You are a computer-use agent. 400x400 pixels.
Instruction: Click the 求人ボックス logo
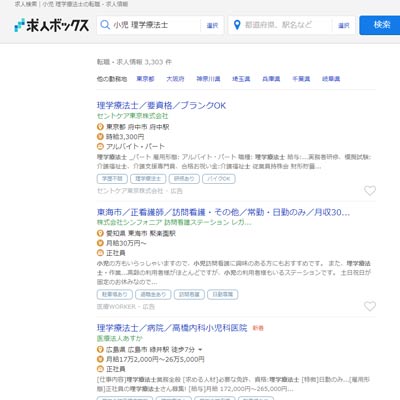pos(52,25)
